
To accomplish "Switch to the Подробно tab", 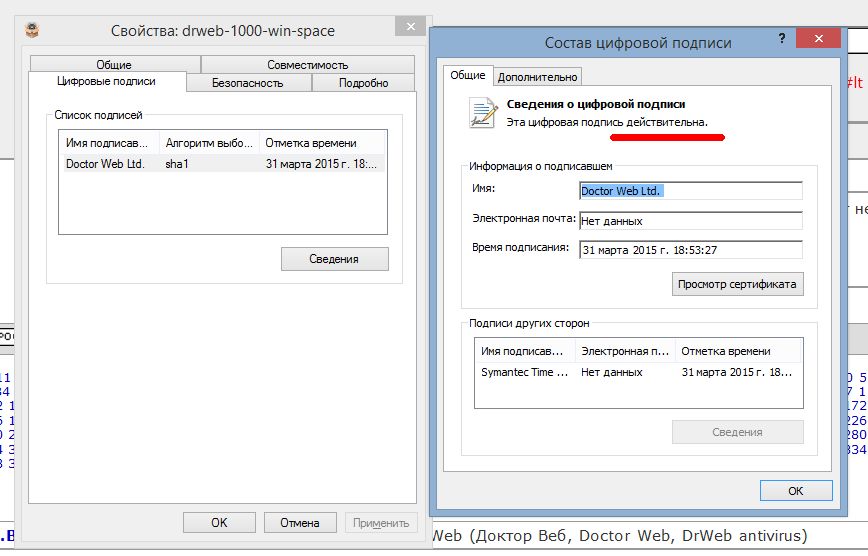I will point(363,83).
